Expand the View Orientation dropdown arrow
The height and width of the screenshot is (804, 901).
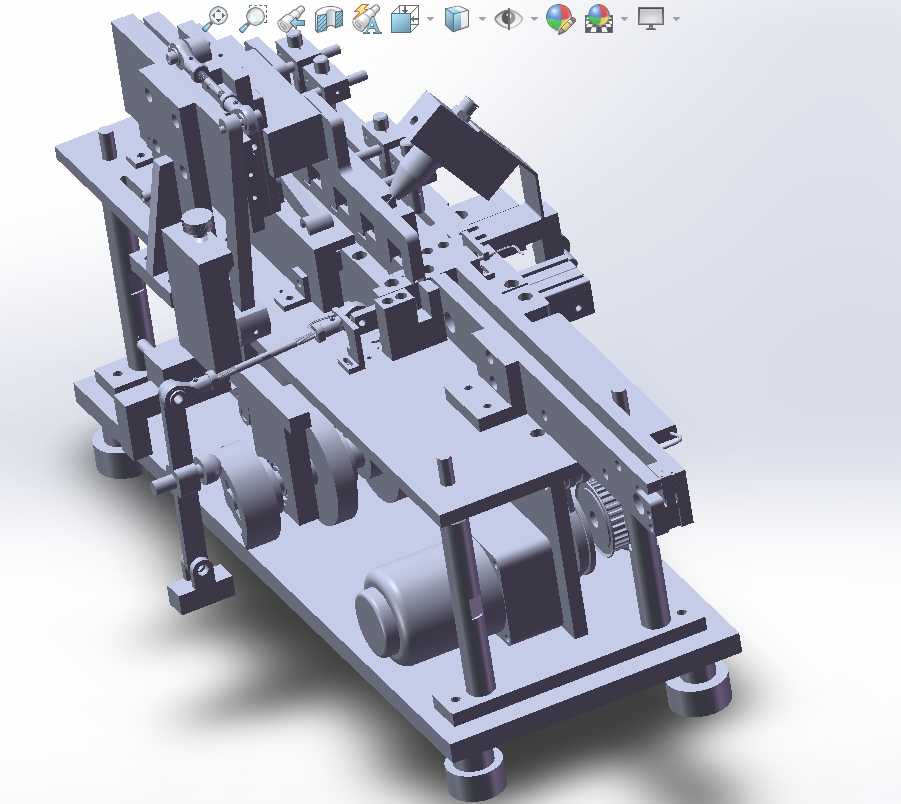(x=430, y=19)
